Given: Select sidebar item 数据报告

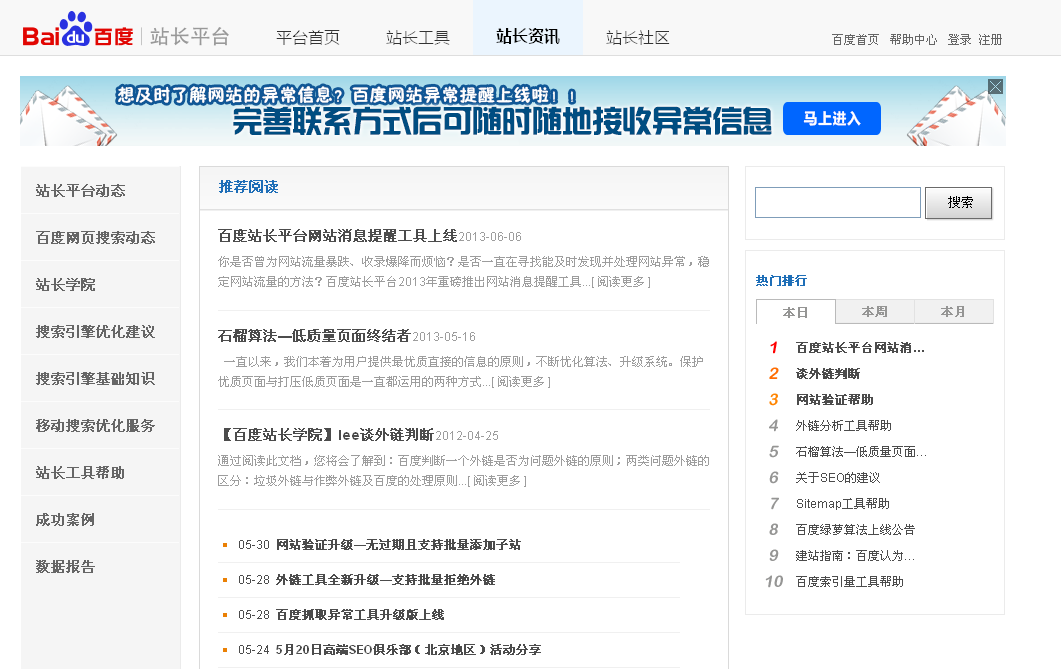Looking at the screenshot, I should coord(101,567).
